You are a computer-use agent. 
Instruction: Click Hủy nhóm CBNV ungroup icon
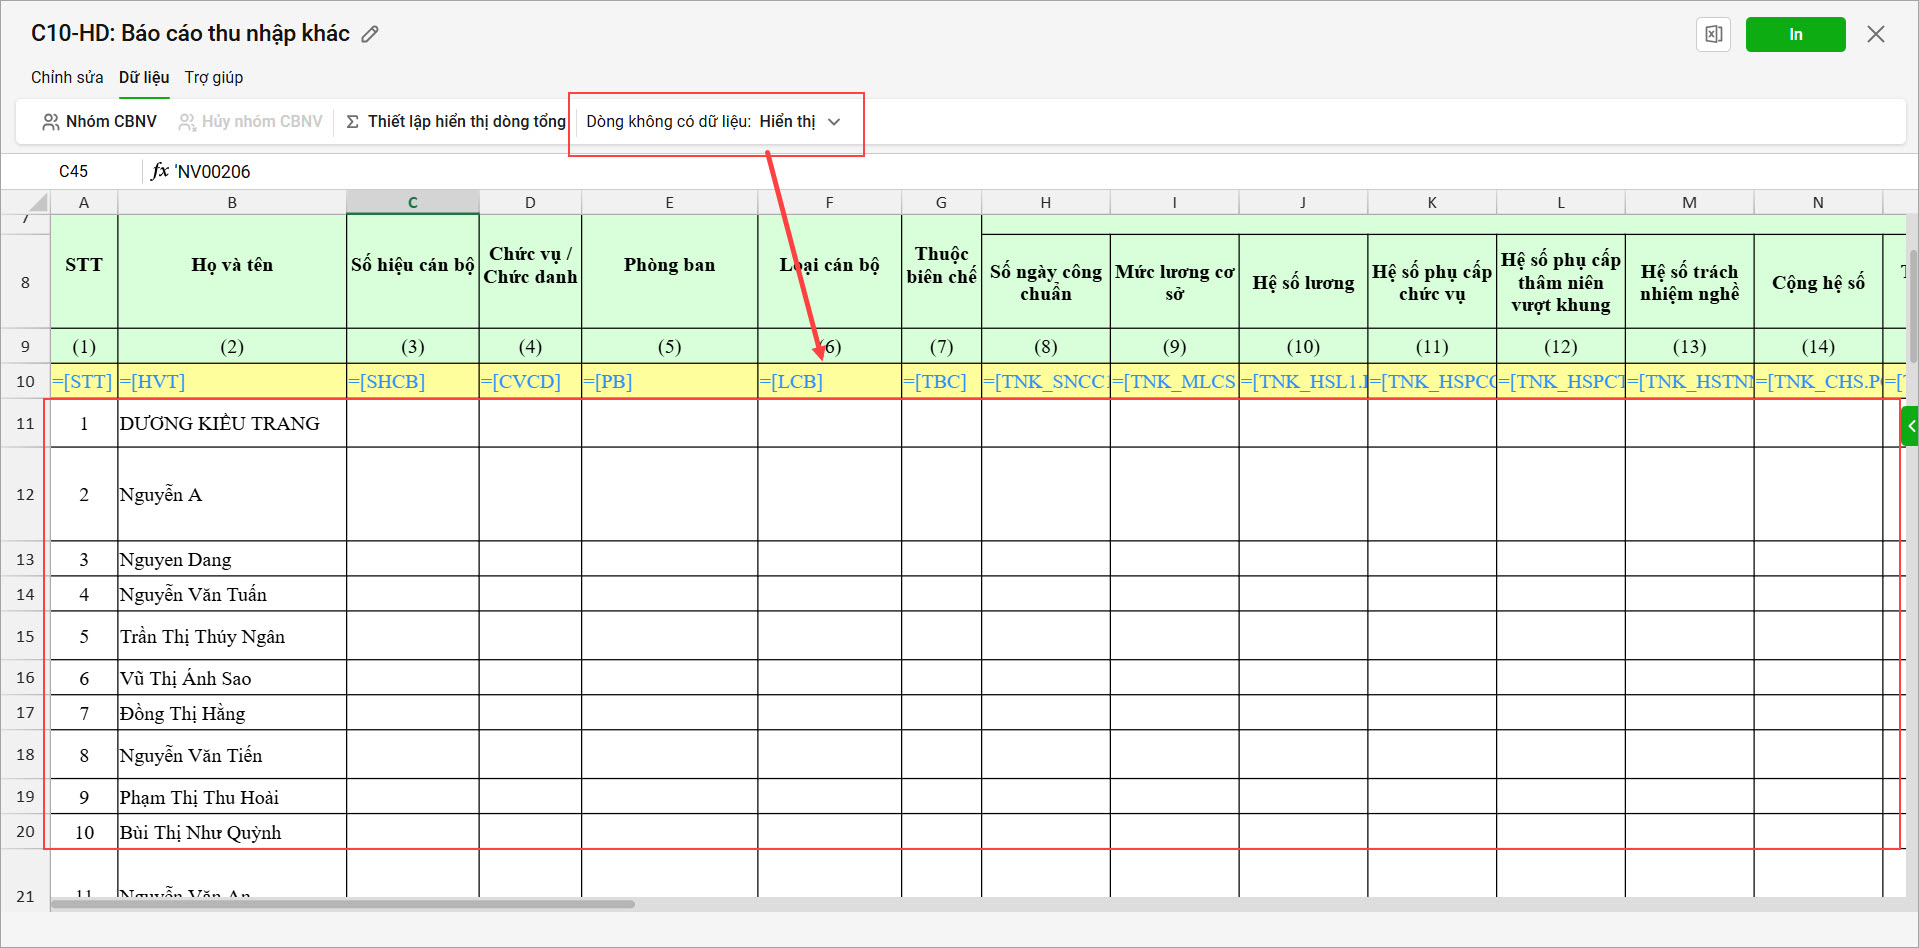coord(250,121)
